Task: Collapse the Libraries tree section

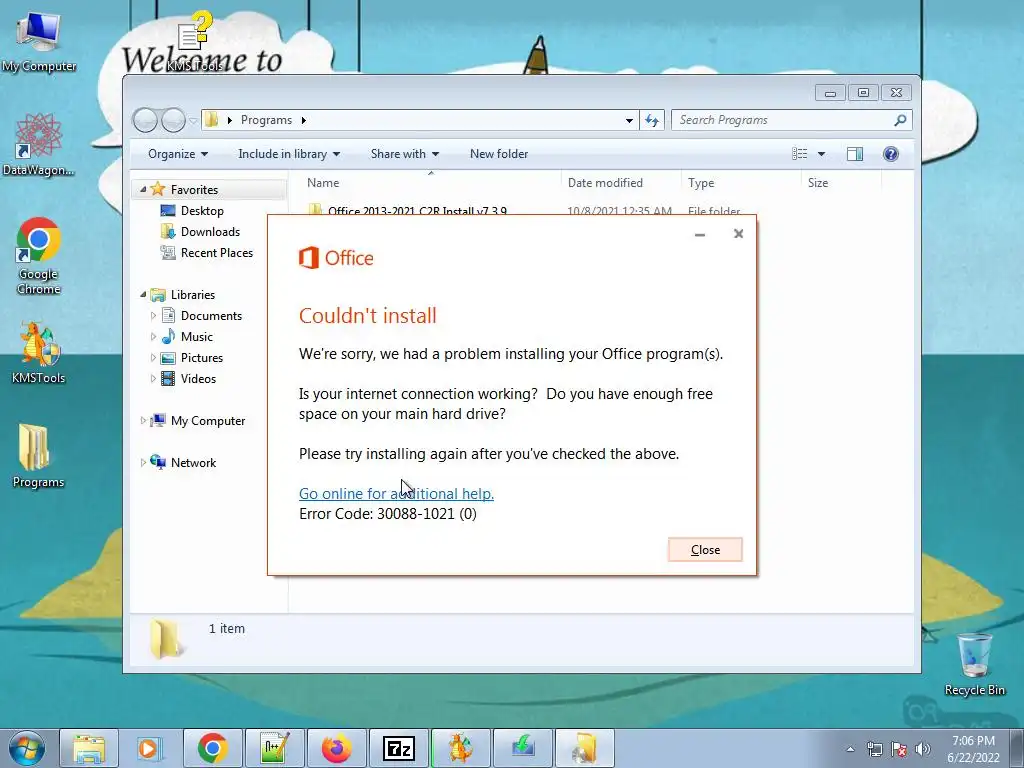Action: click(143, 295)
